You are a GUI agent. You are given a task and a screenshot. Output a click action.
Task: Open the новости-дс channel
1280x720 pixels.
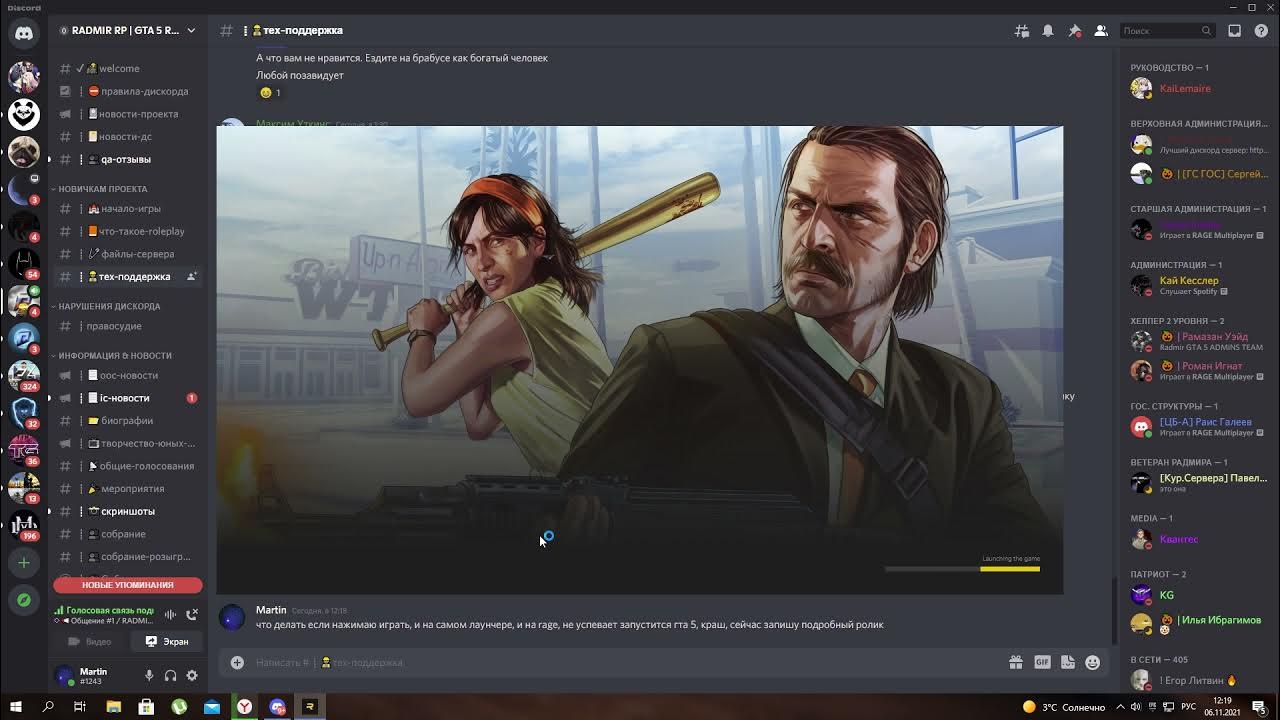(x=129, y=136)
